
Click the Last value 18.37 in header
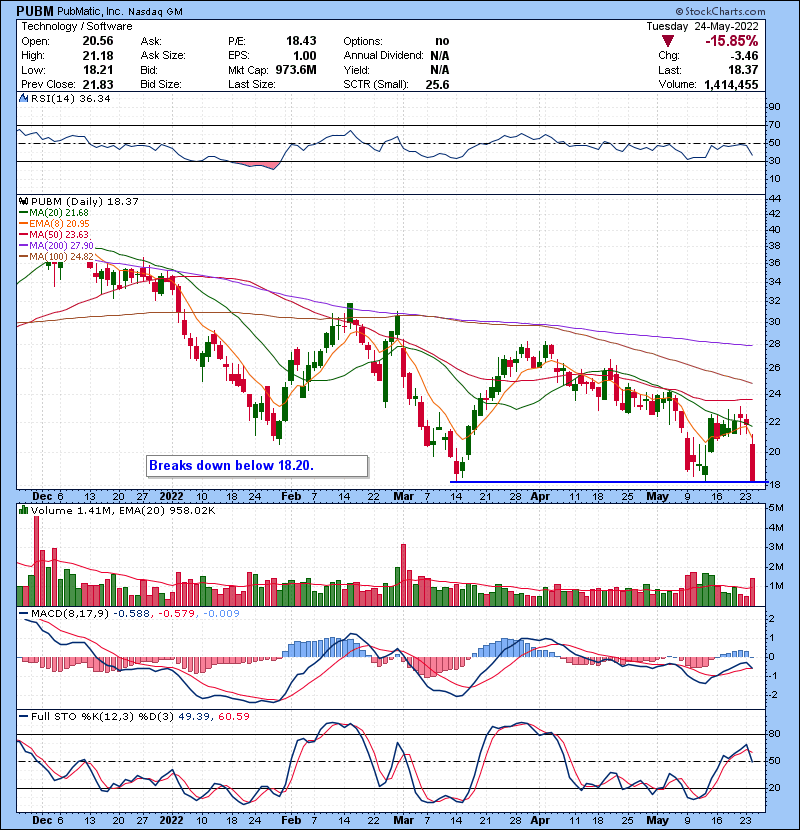click(743, 70)
